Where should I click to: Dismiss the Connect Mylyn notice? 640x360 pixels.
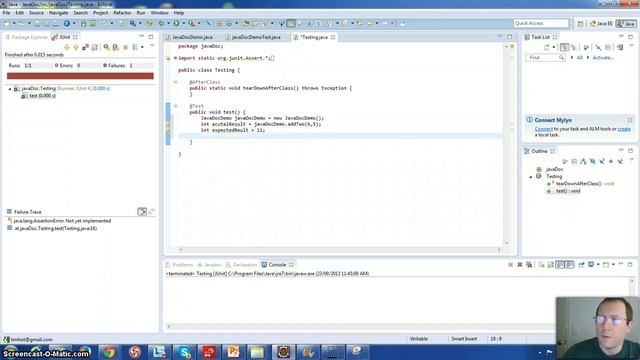point(629,120)
